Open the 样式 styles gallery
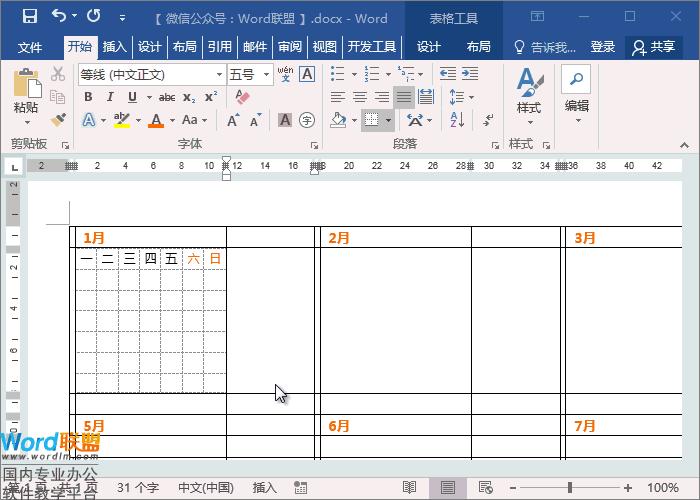 (x=529, y=96)
